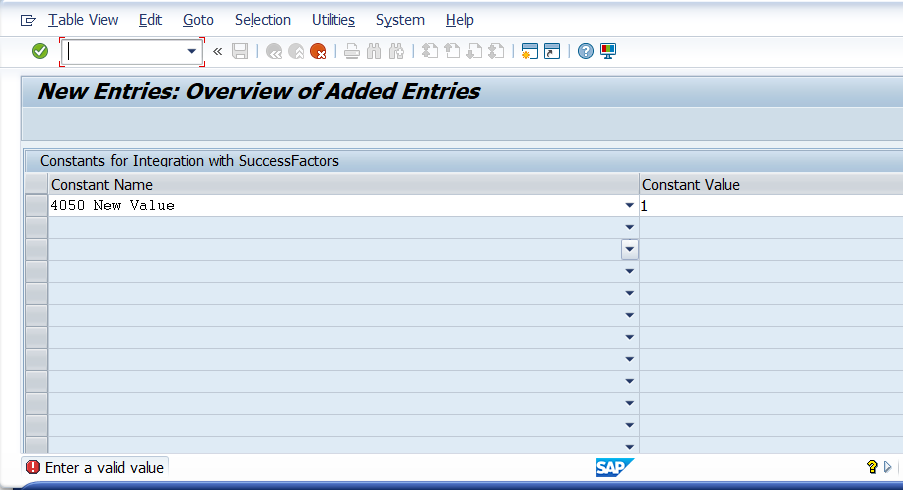Click the Constant Value column header

772,184
